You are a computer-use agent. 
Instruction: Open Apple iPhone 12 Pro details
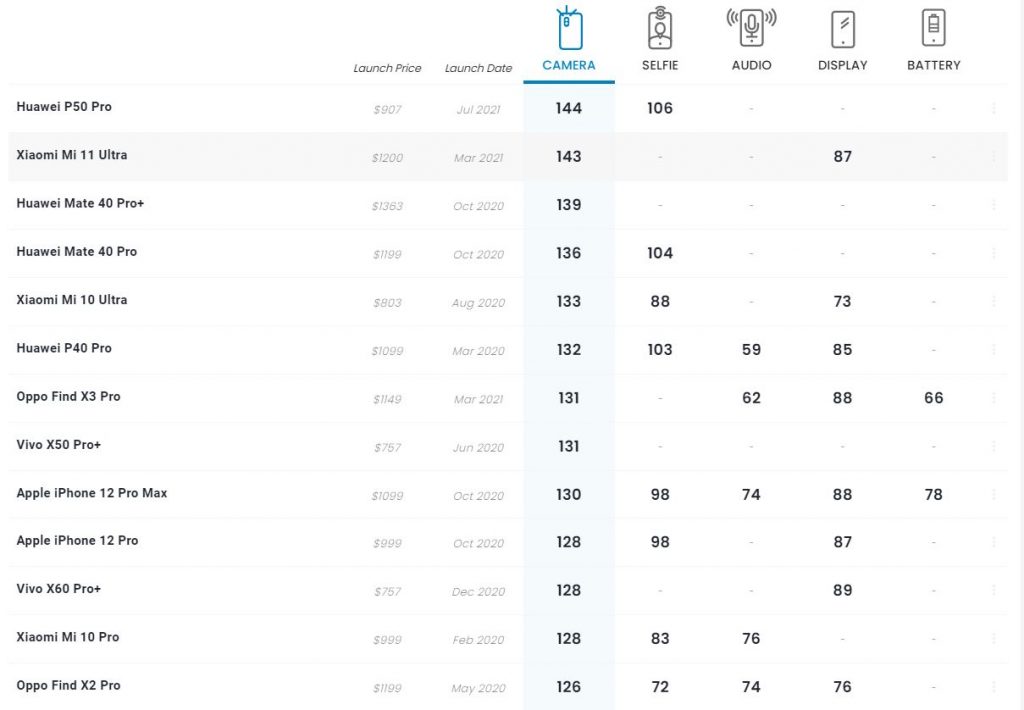[x=77, y=541]
